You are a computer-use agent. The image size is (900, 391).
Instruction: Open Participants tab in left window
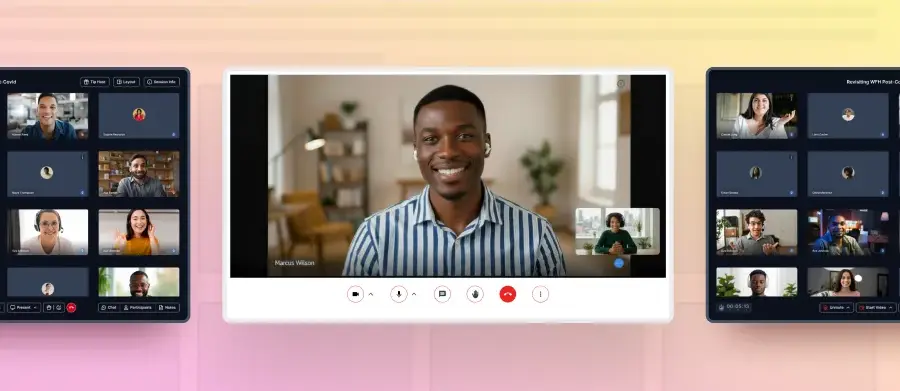(x=138, y=308)
